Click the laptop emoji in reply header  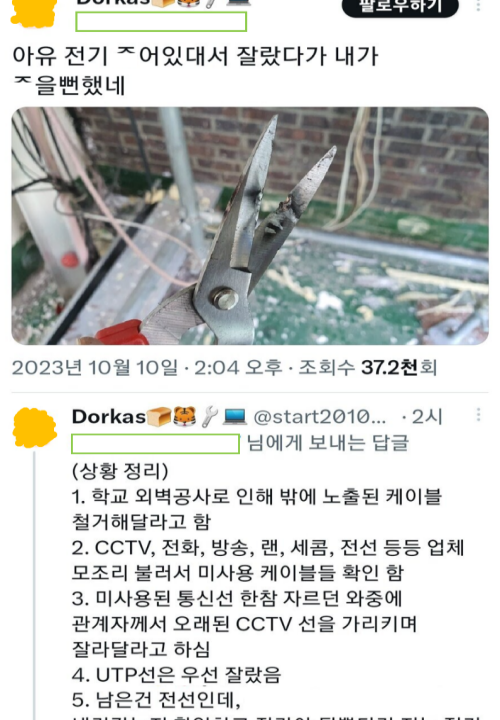click(x=235, y=417)
